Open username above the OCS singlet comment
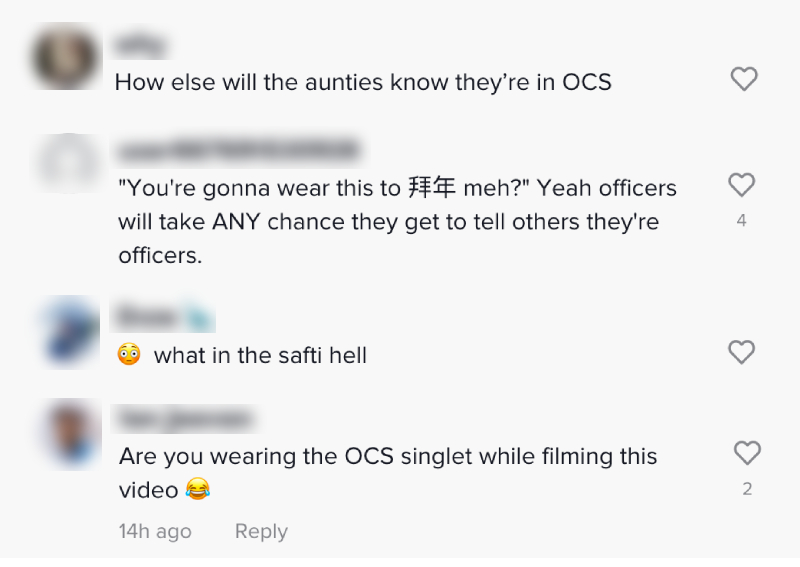This screenshot has width=800, height=567. pyautogui.click(x=185, y=419)
